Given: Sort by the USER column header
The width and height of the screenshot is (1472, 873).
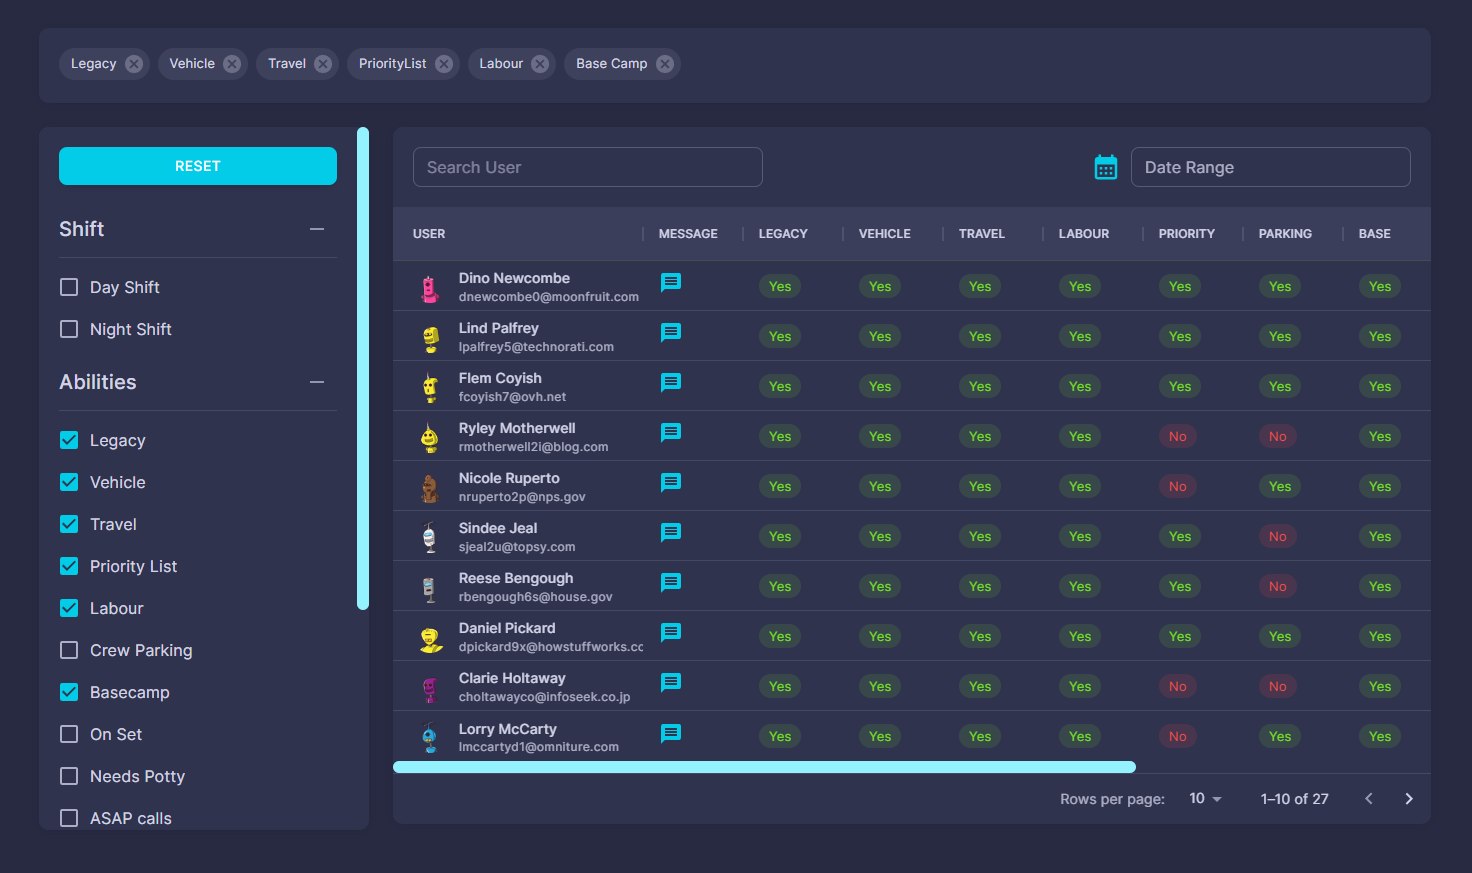Looking at the screenshot, I should pyautogui.click(x=429, y=234).
